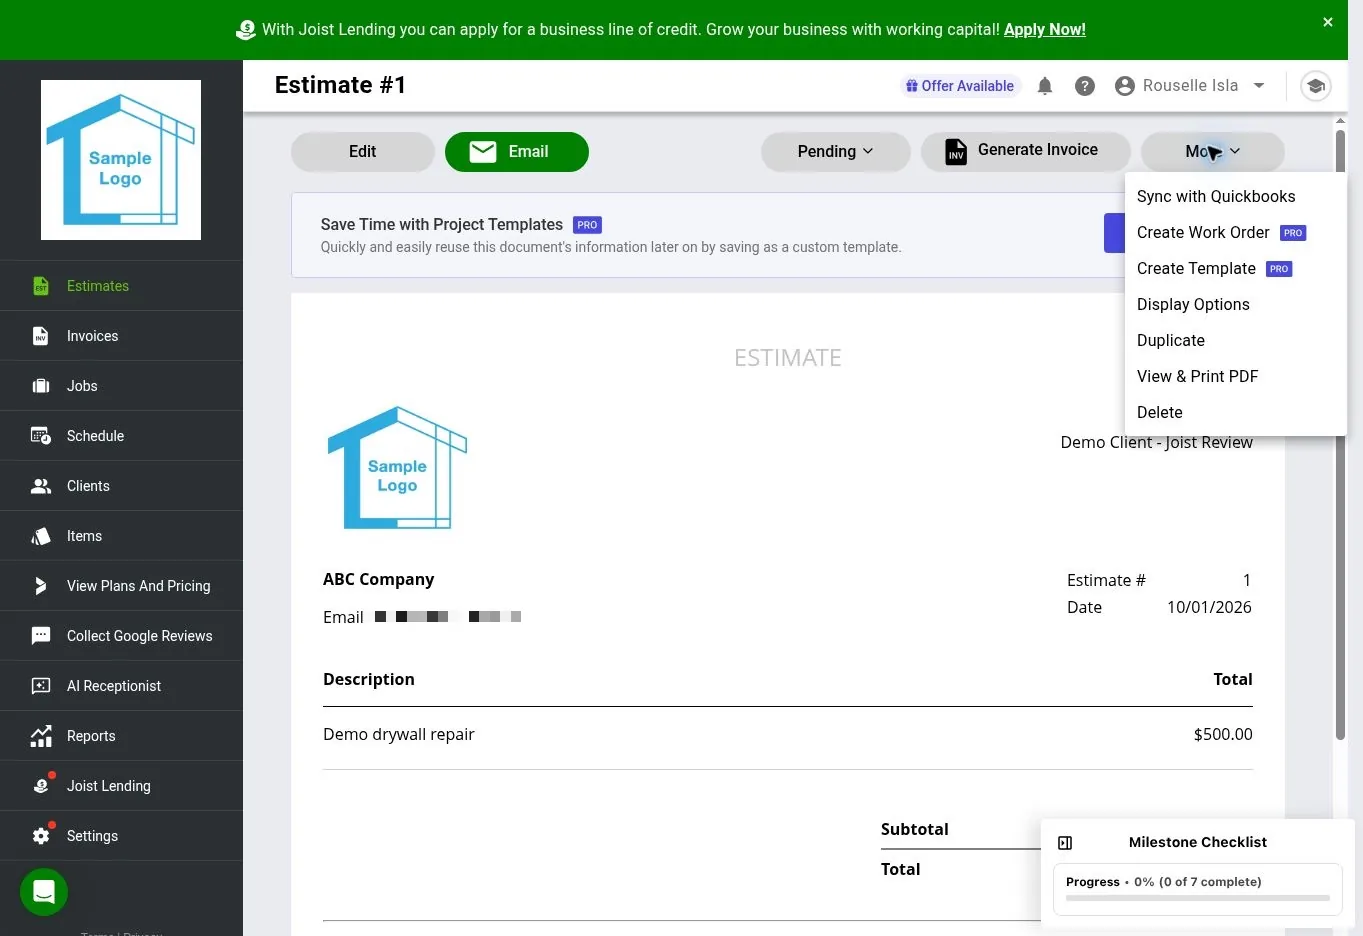Click the estimate date 10/01/2026

(1209, 608)
